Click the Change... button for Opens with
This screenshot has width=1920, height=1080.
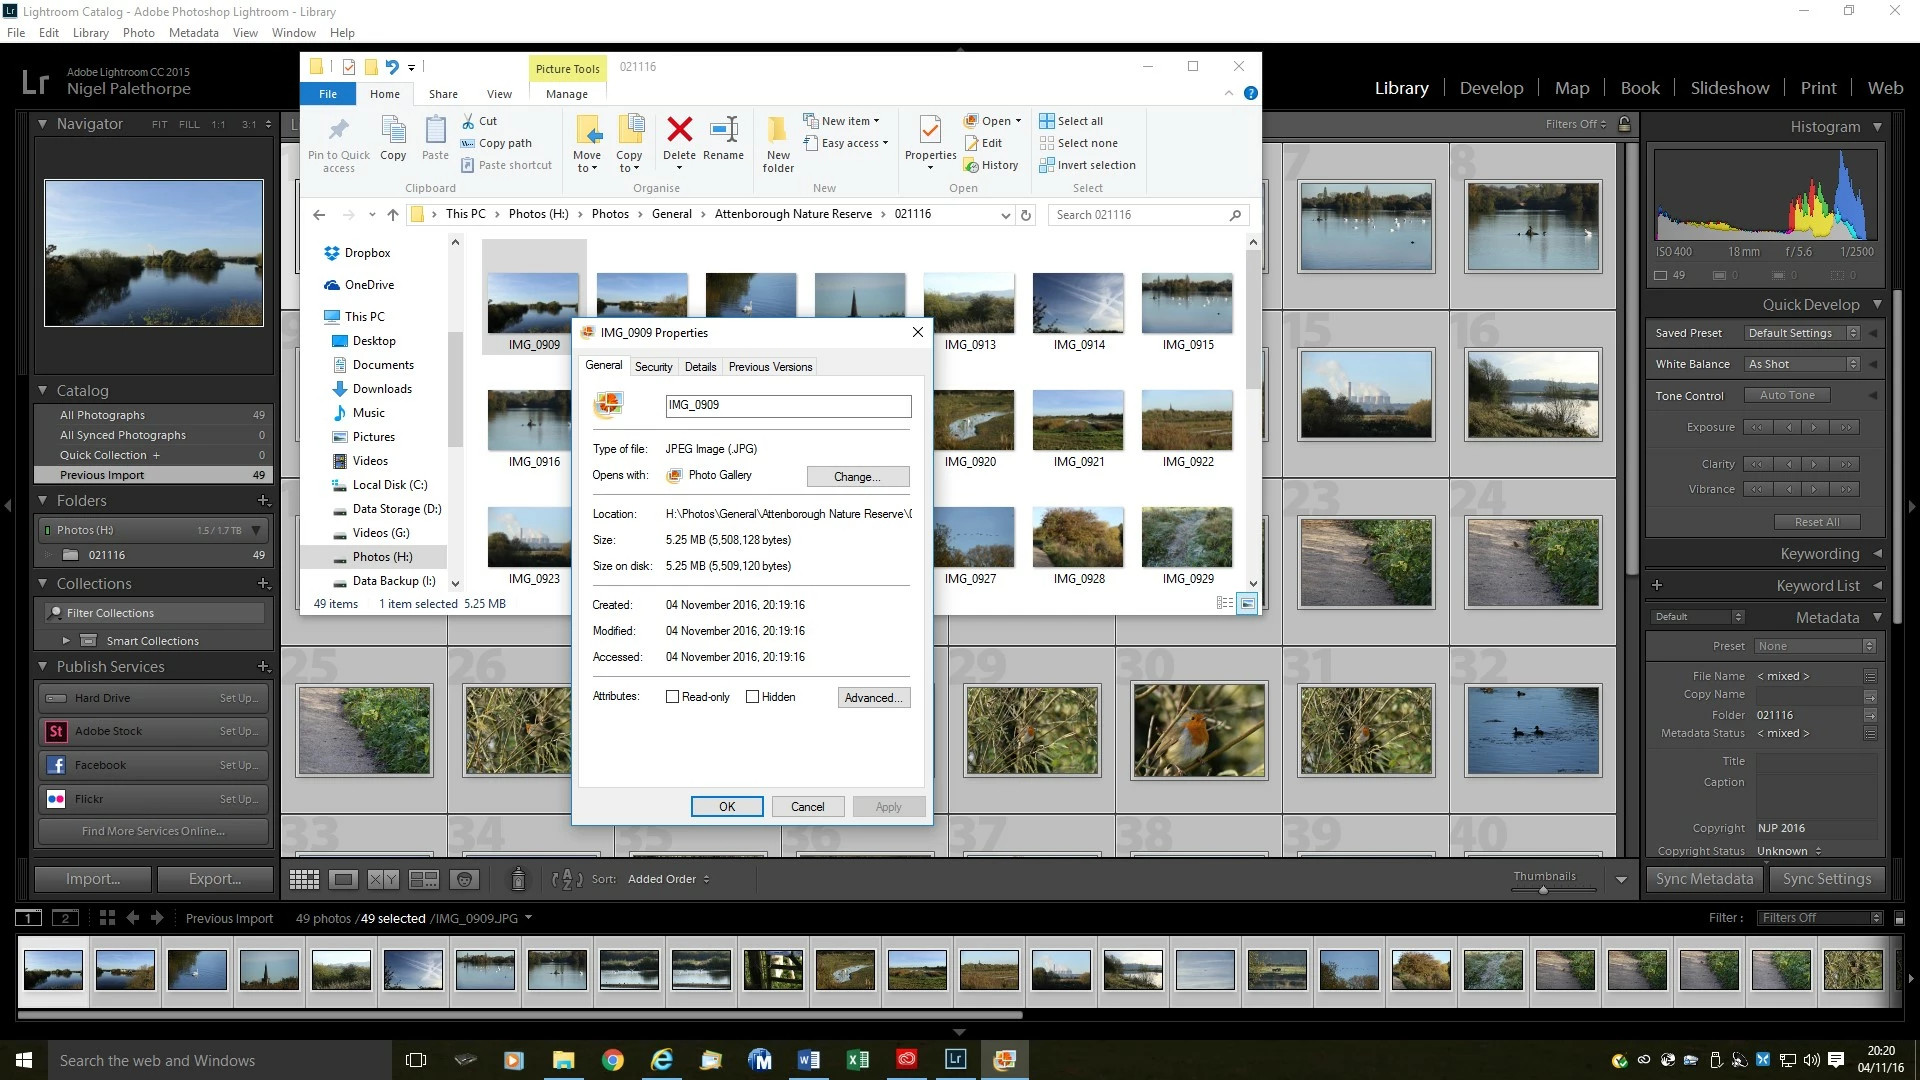(857, 477)
